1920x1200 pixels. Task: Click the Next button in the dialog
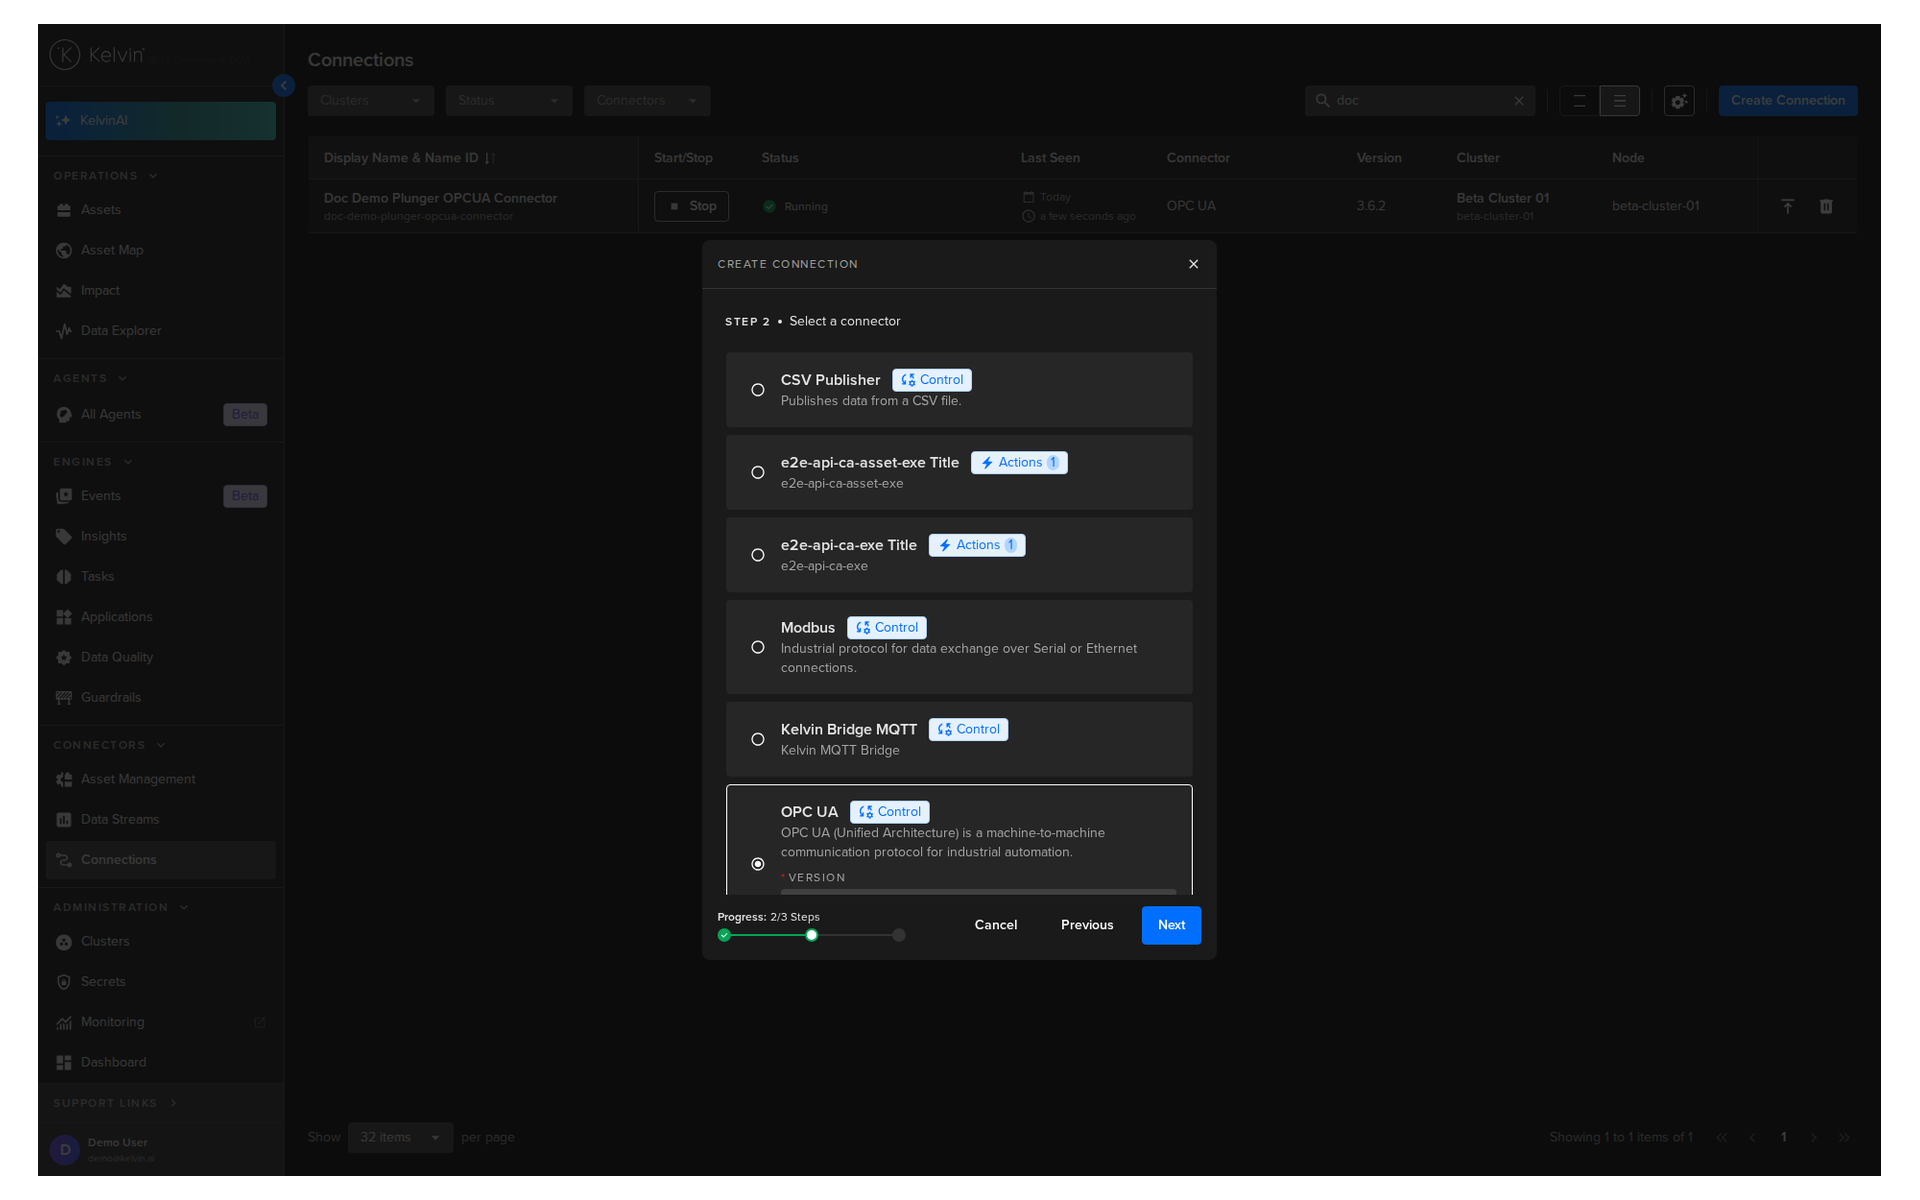1171,925
